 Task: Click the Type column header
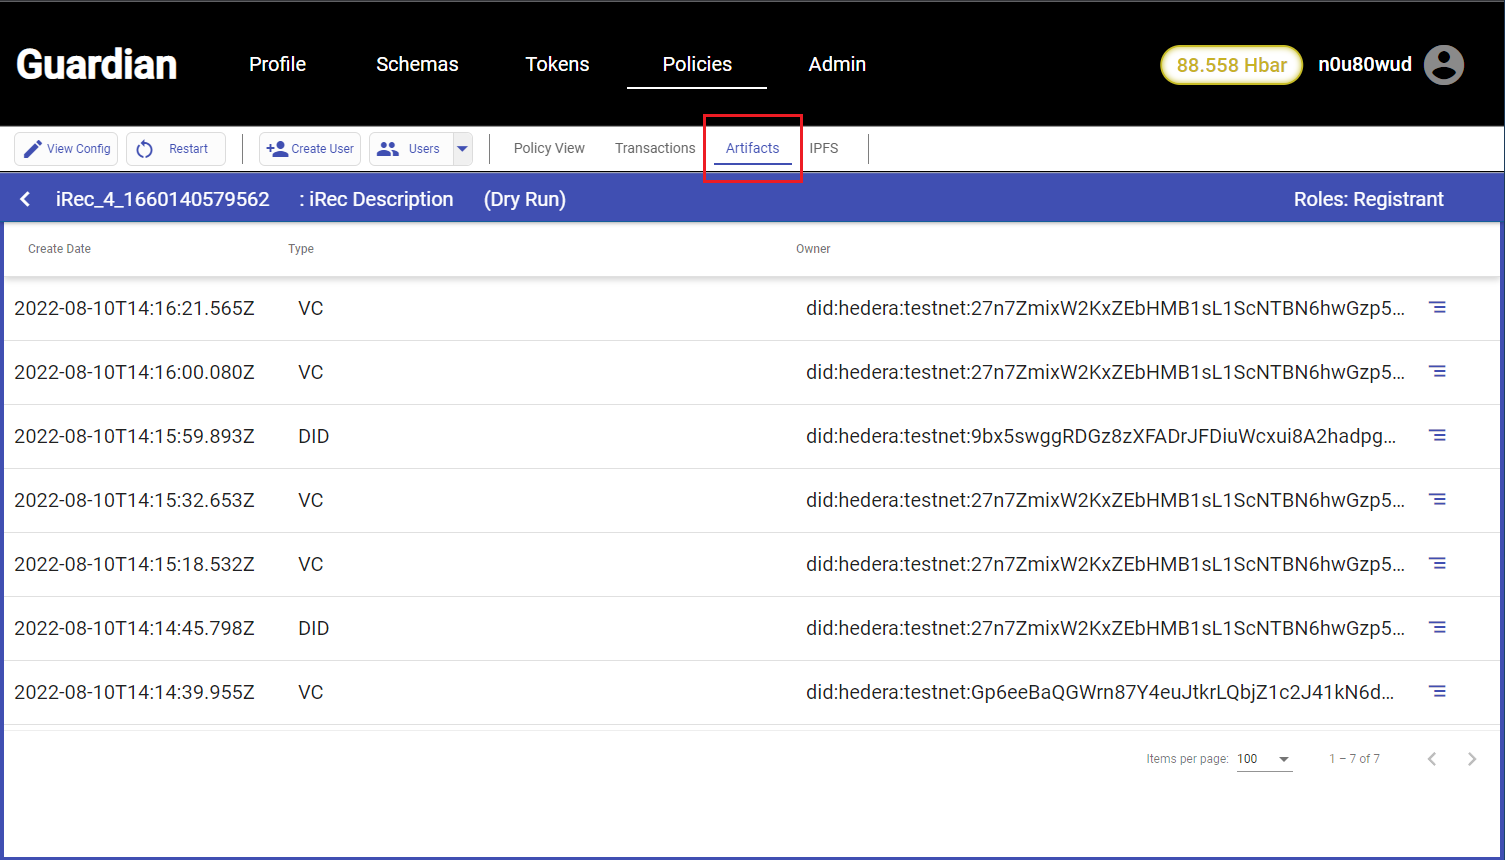(301, 249)
